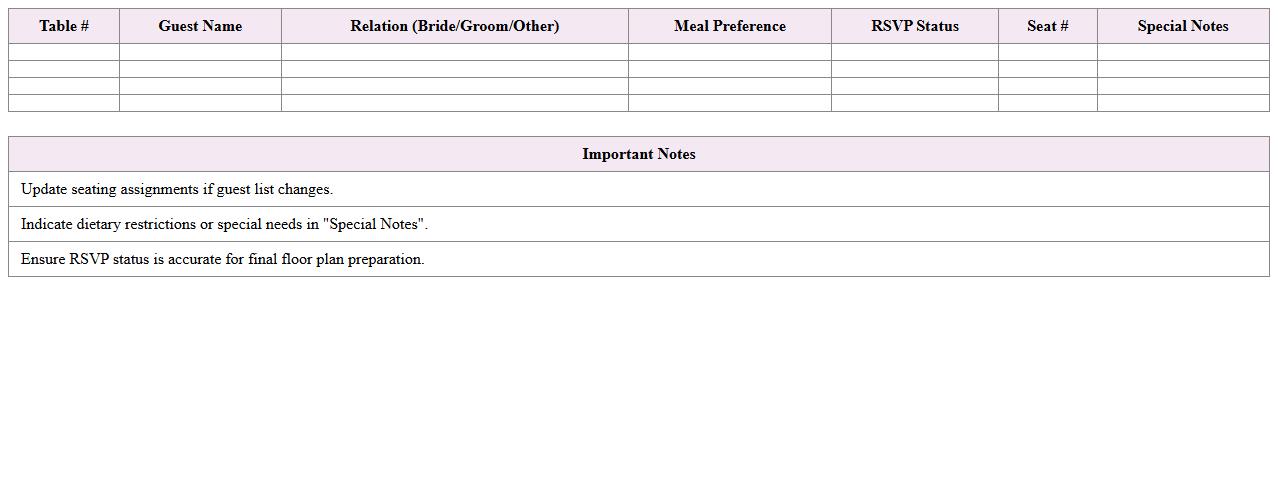Screen dimensions: 1278x501
Task: Click the first empty Meal Preference cell
Action: (x=729, y=52)
